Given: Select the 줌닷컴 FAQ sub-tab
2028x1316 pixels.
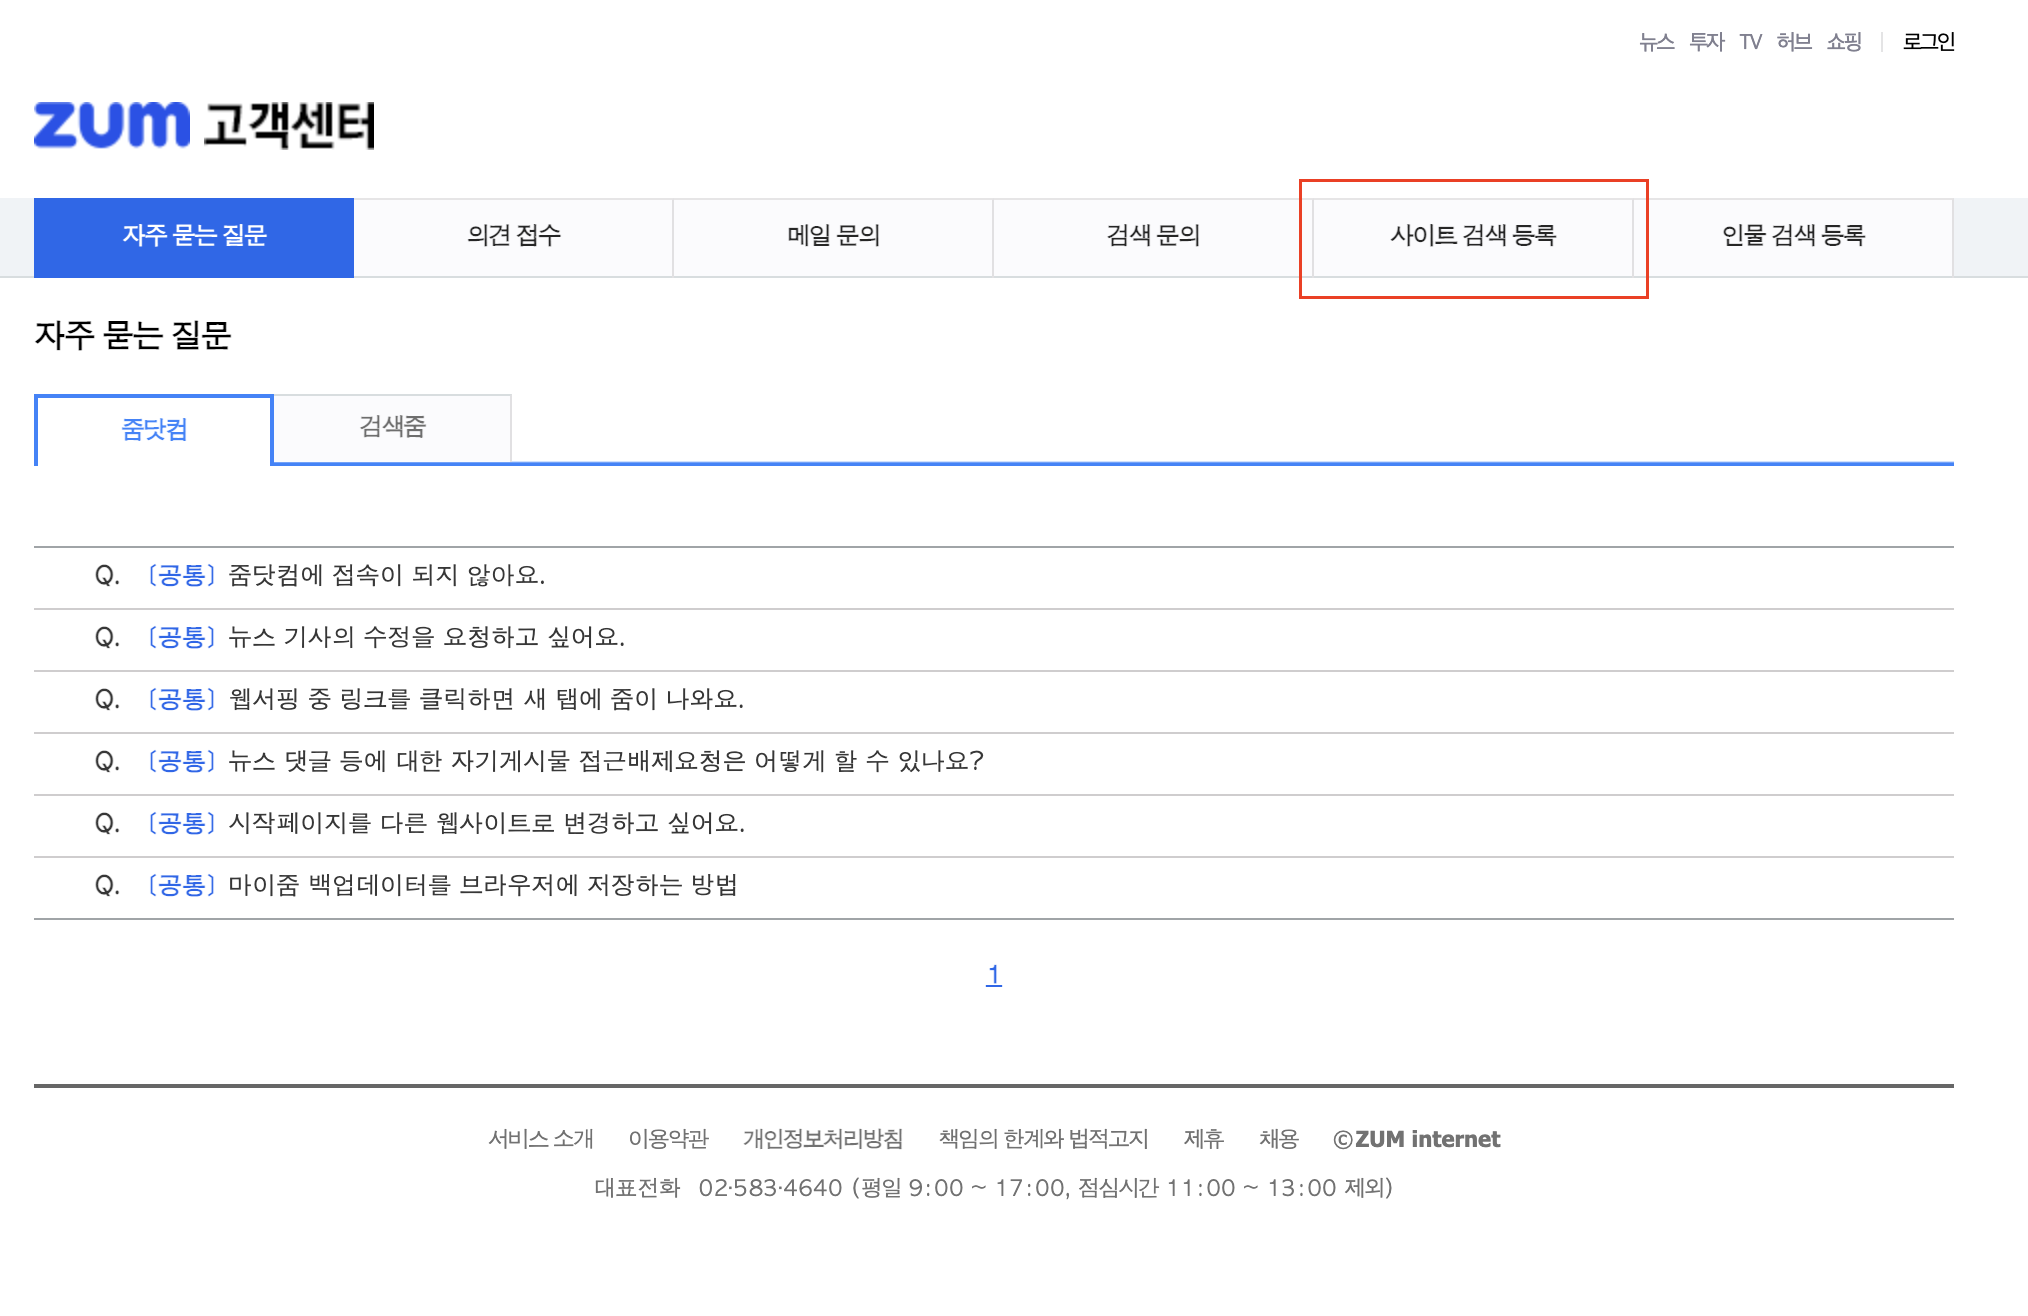Looking at the screenshot, I should coord(154,430).
